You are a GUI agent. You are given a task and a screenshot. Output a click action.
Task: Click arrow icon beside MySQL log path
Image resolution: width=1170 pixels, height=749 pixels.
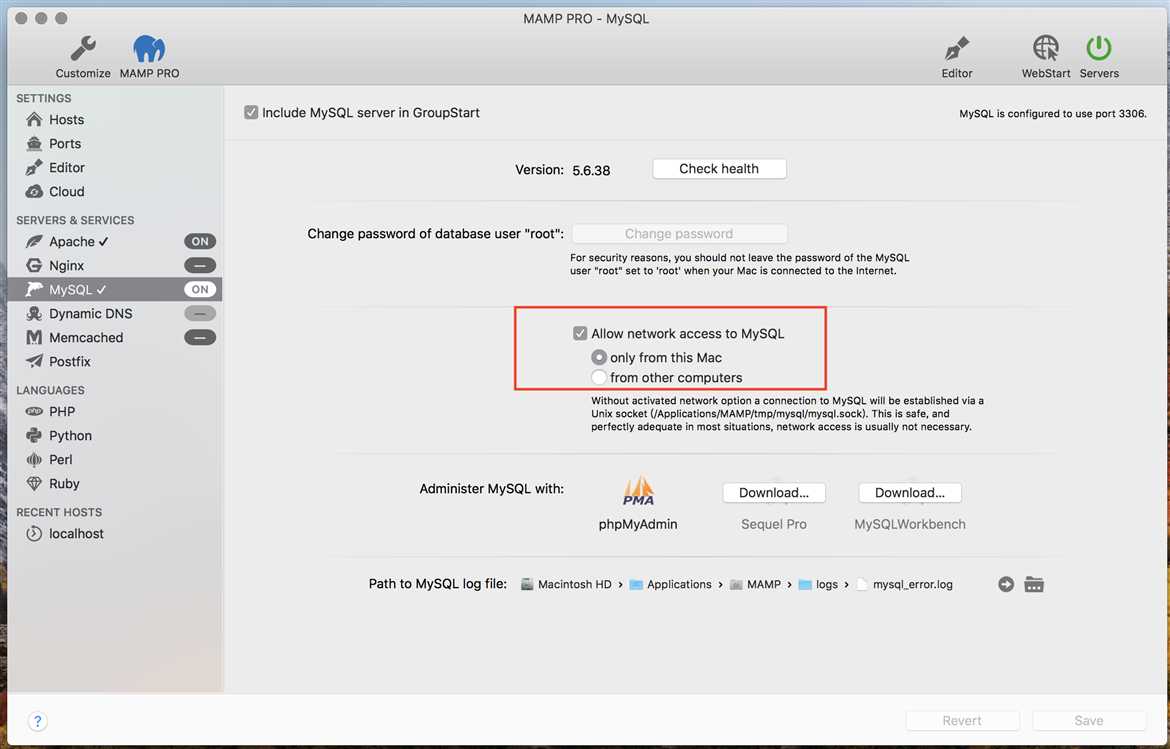(x=1006, y=584)
